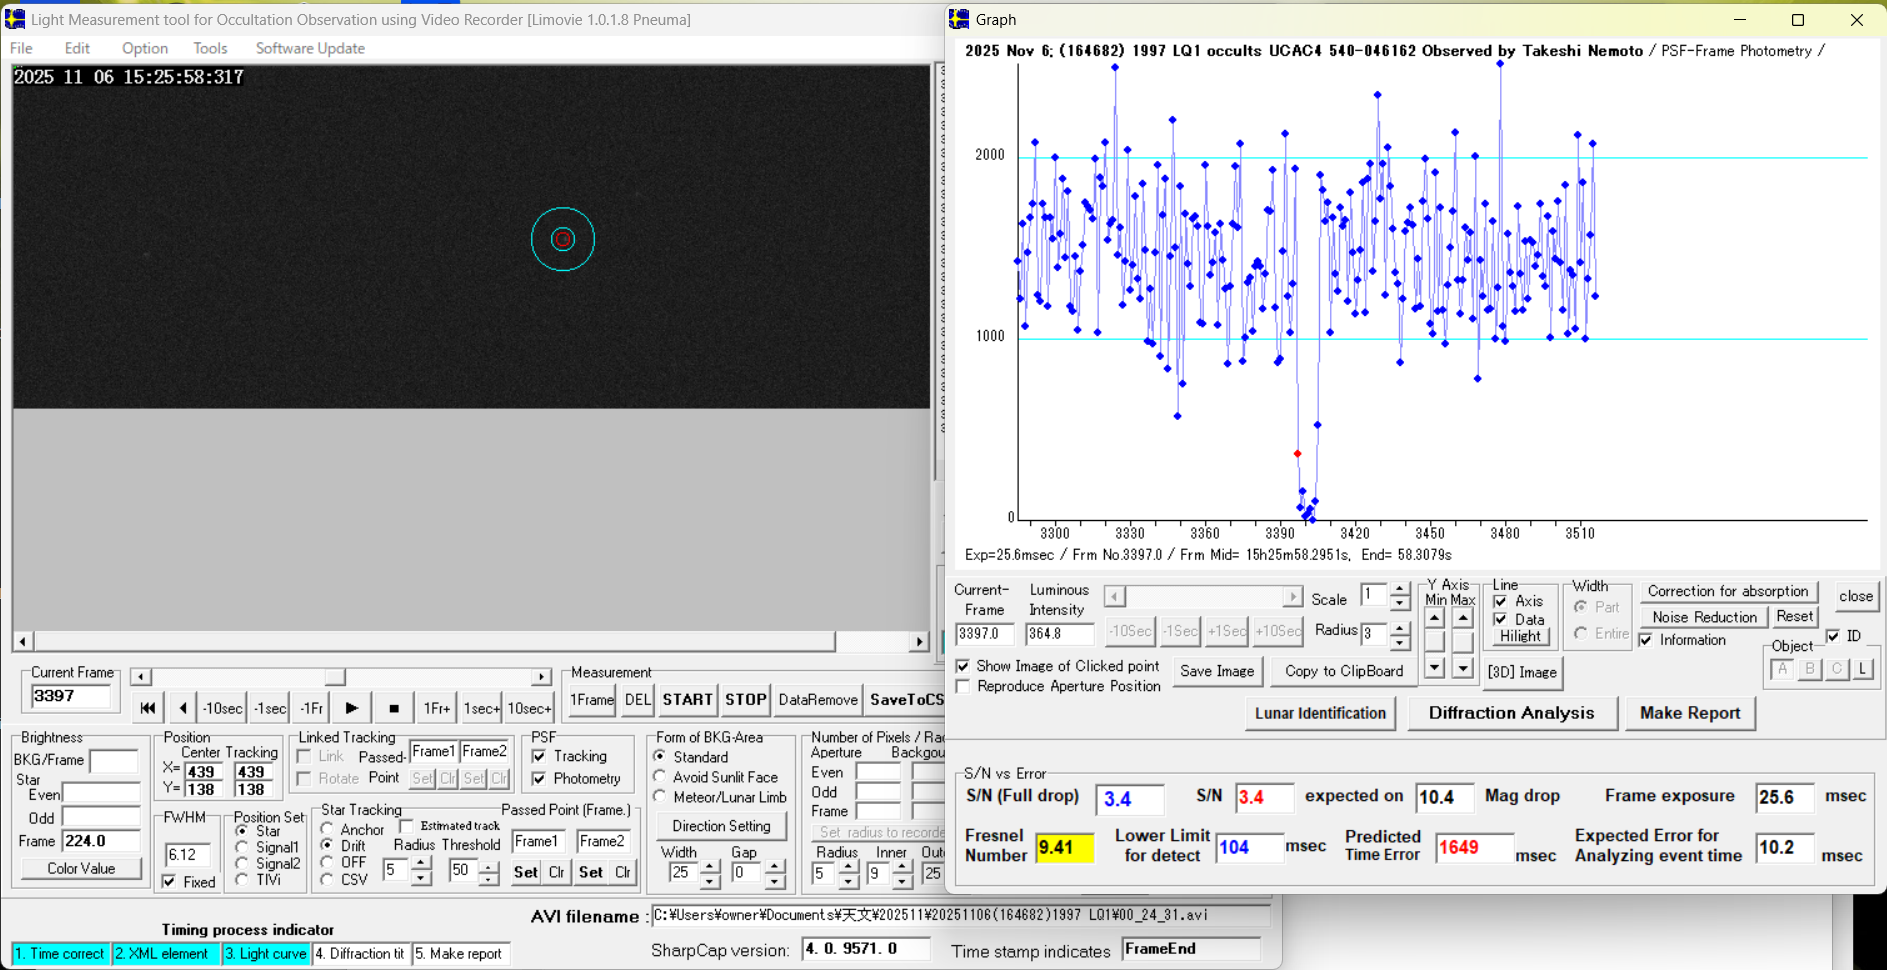1887x970 pixels.
Task: Open the Tools menu
Action: point(210,48)
